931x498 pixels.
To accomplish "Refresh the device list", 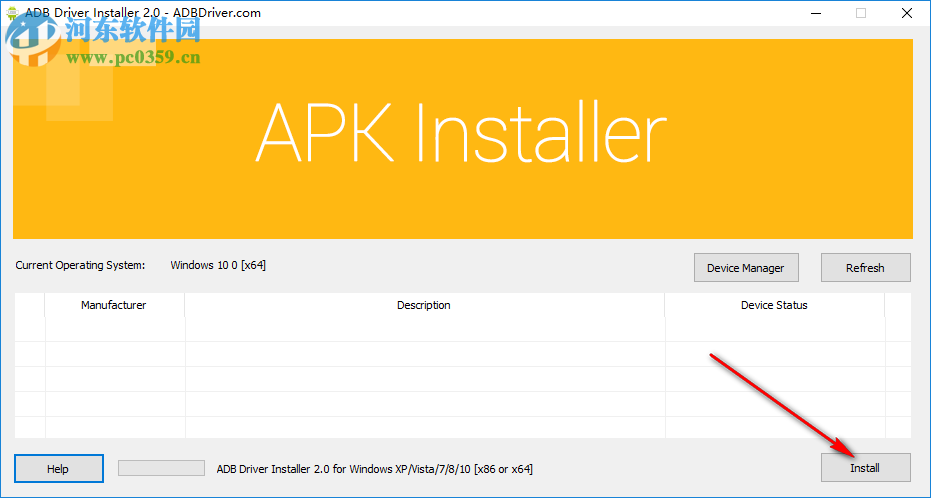I will (x=865, y=268).
